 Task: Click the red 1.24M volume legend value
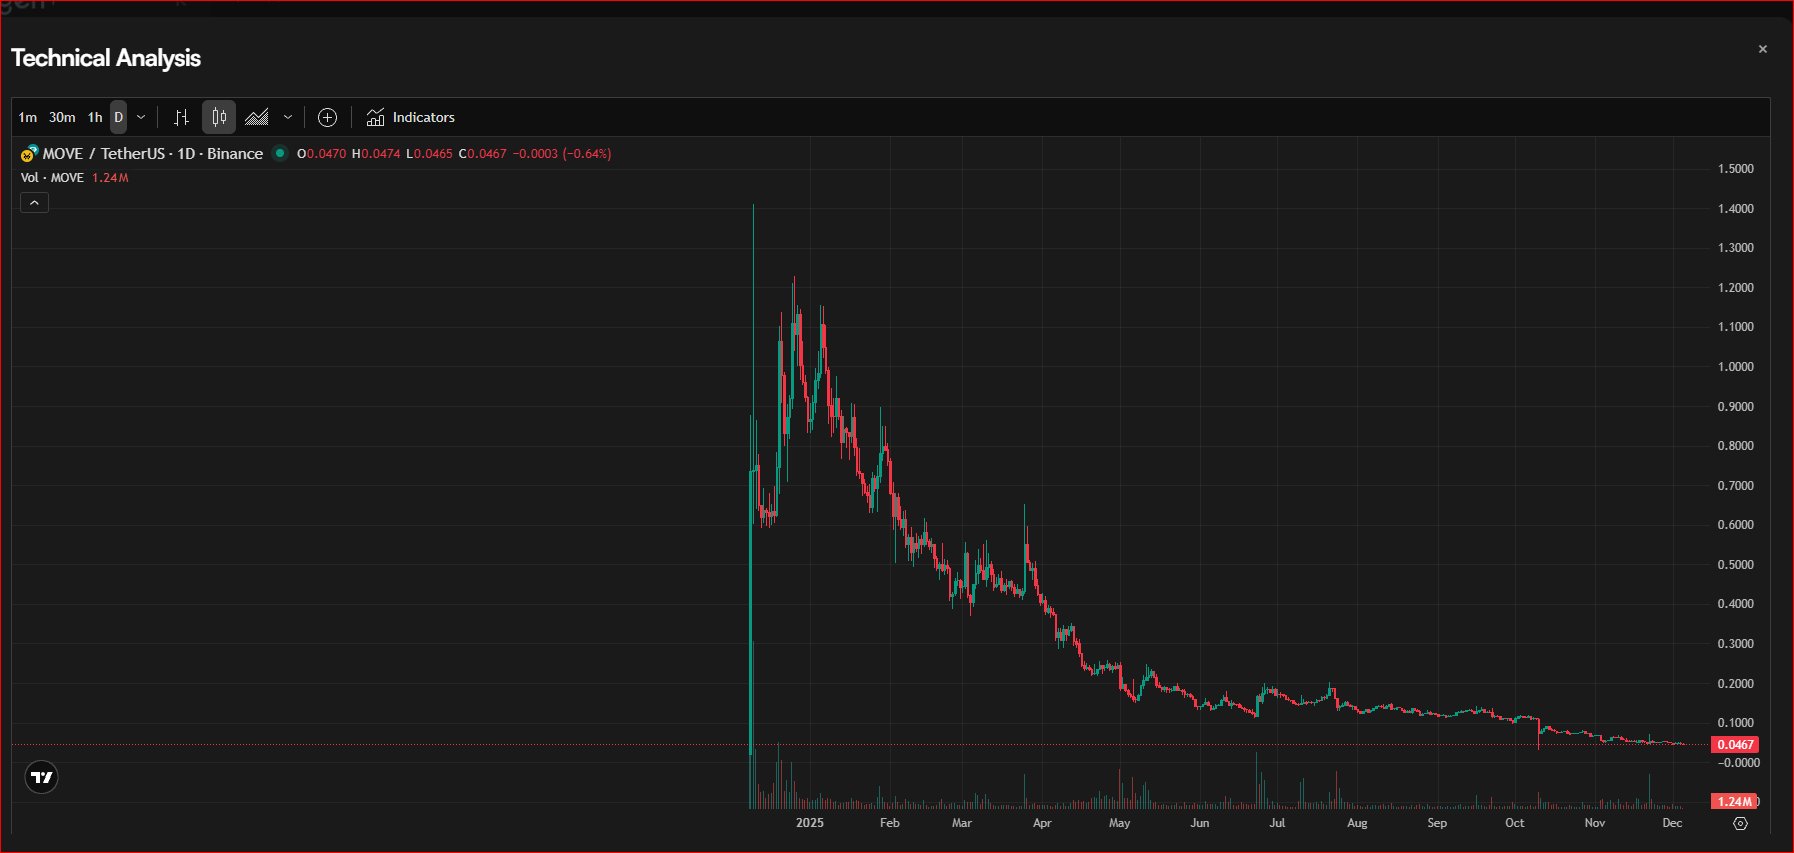pyautogui.click(x=111, y=178)
